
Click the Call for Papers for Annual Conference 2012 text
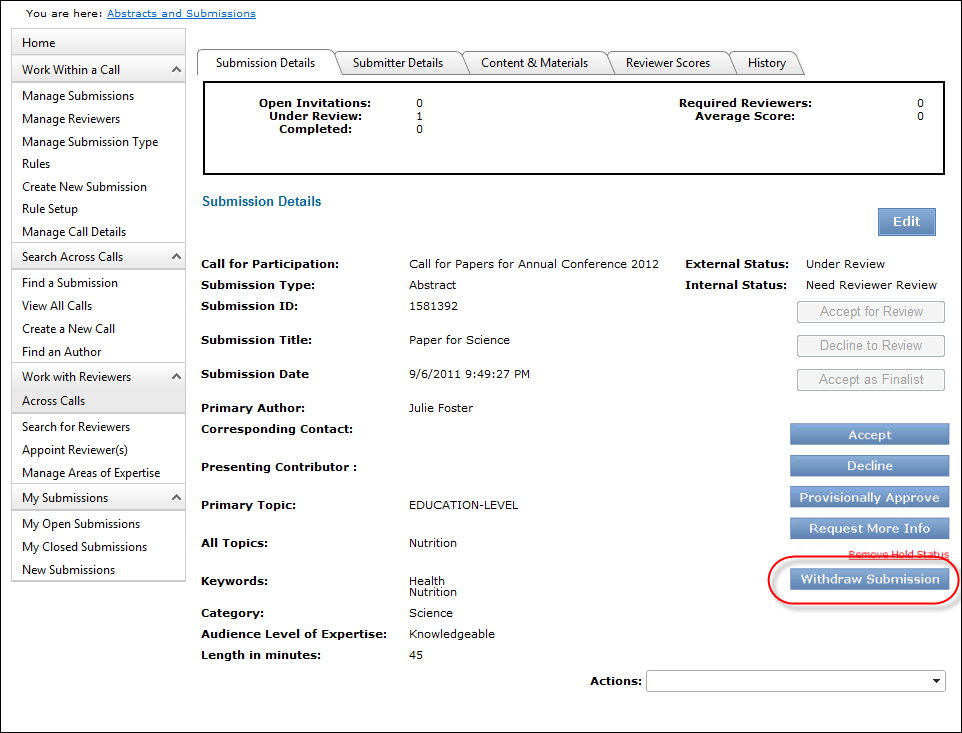pos(534,264)
